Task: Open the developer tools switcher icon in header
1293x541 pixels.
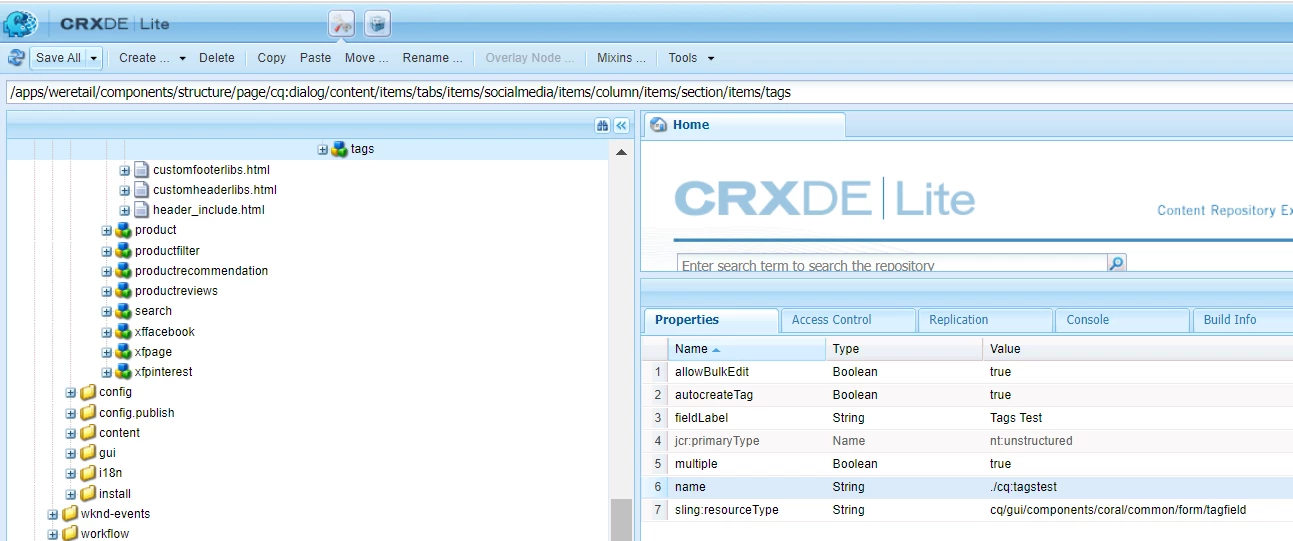Action: pos(343,23)
